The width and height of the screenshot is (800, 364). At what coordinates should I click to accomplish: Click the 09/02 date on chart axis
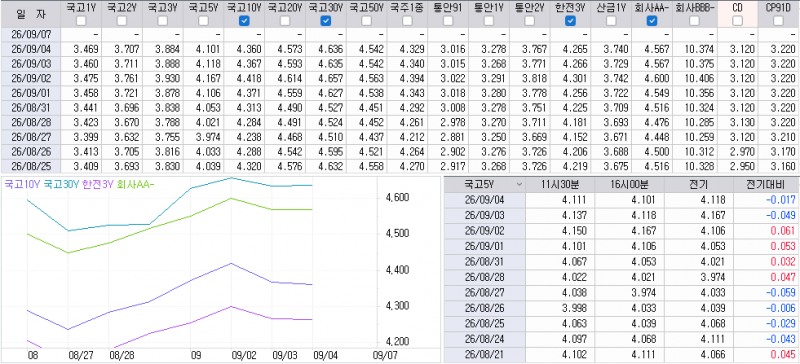pyautogui.click(x=241, y=355)
